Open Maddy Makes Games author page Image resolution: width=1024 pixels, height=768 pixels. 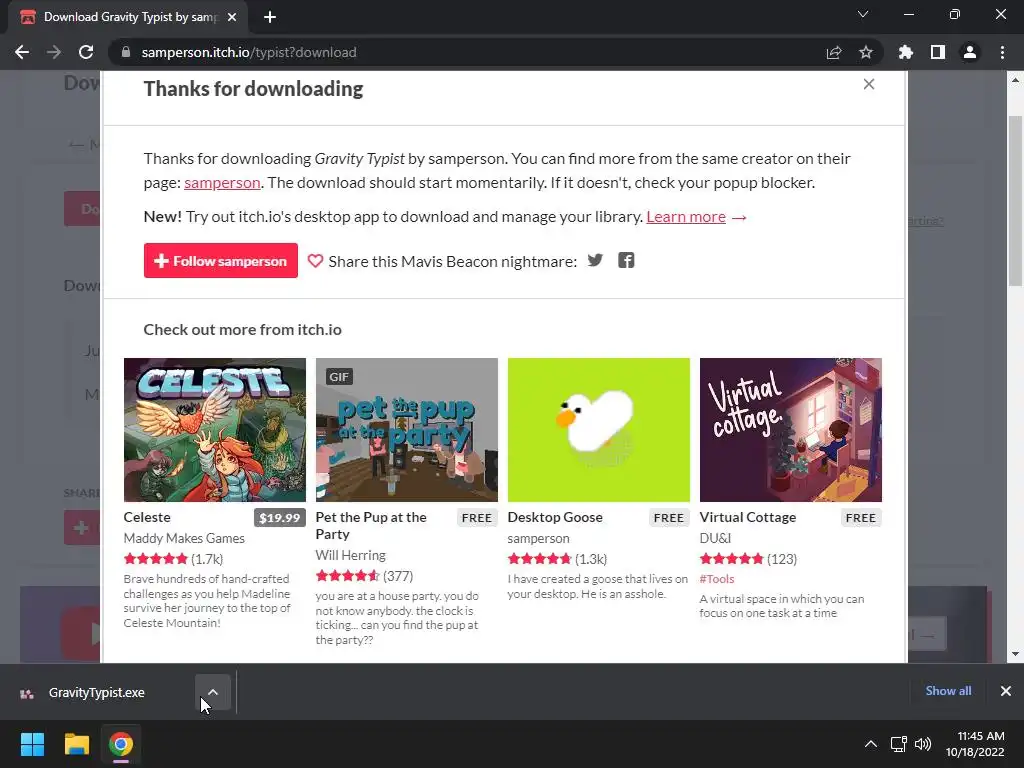click(x=184, y=538)
